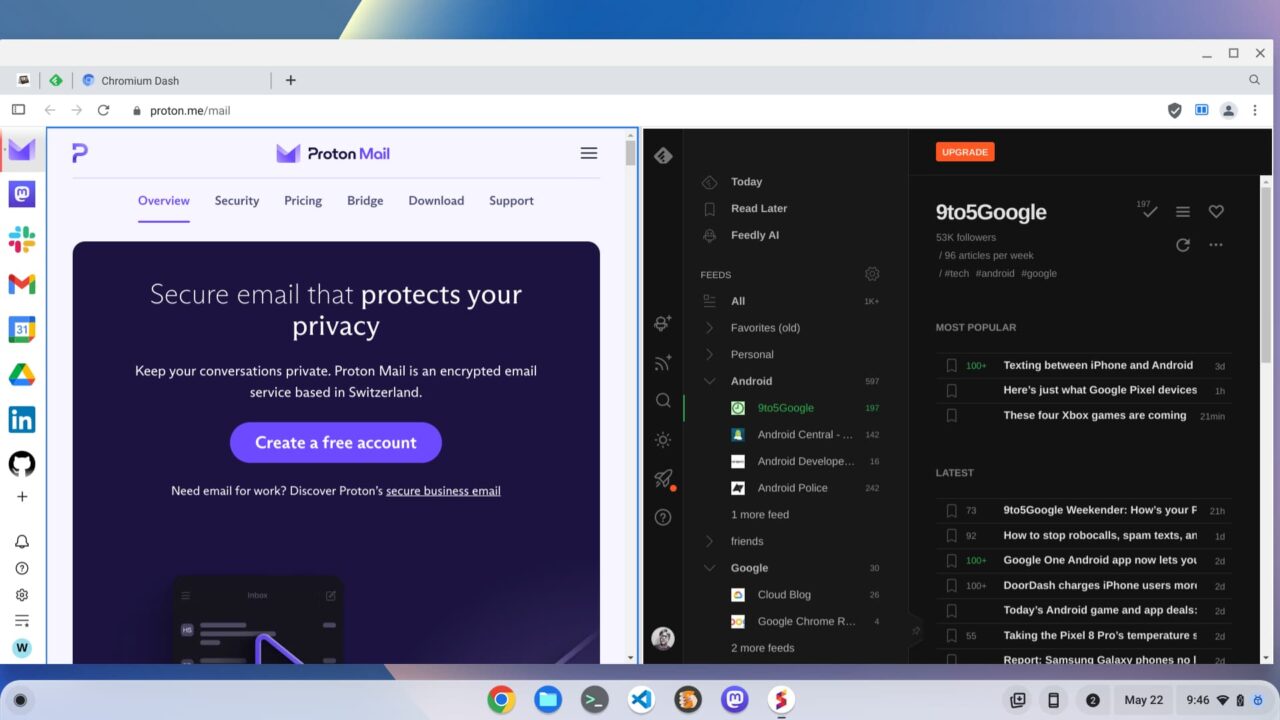This screenshot has width=1280, height=720.
Task: Select the Android Police feed
Action: (x=793, y=488)
